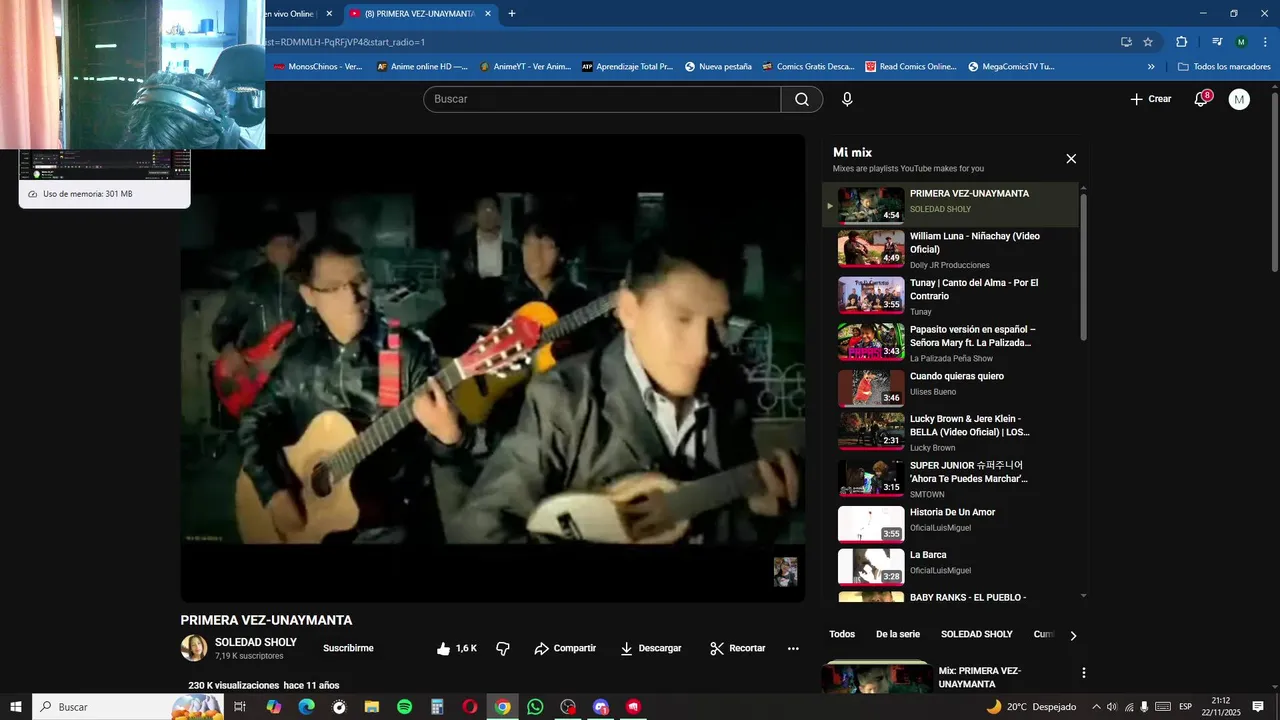Show more filter chips with right arrow
1280x720 pixels.
1073,635
